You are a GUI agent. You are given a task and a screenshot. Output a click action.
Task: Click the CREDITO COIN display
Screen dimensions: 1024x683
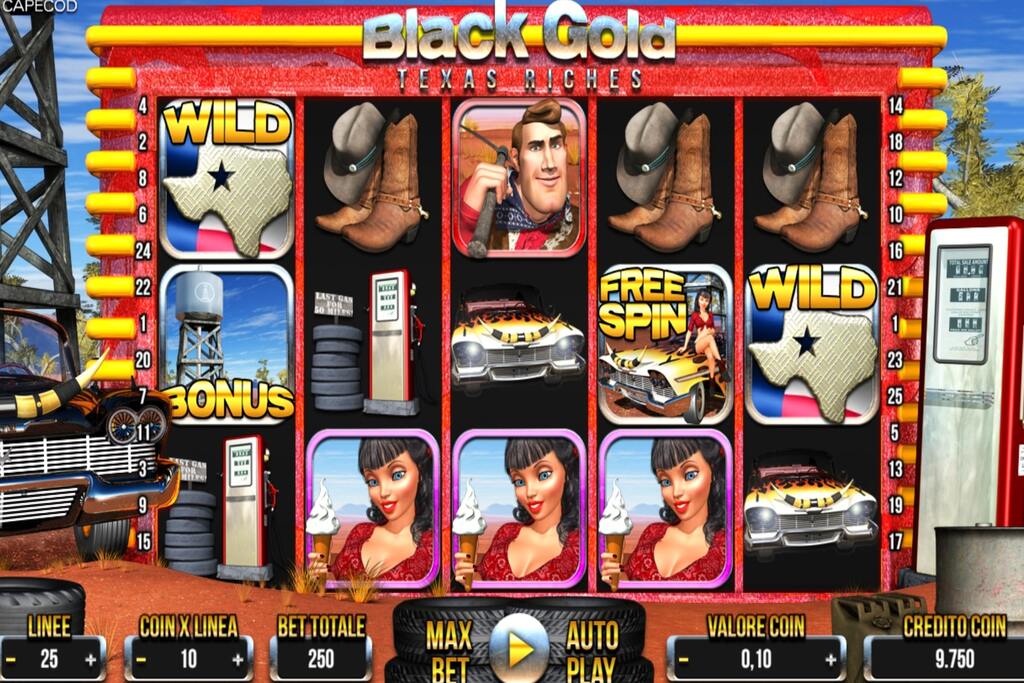954,659
